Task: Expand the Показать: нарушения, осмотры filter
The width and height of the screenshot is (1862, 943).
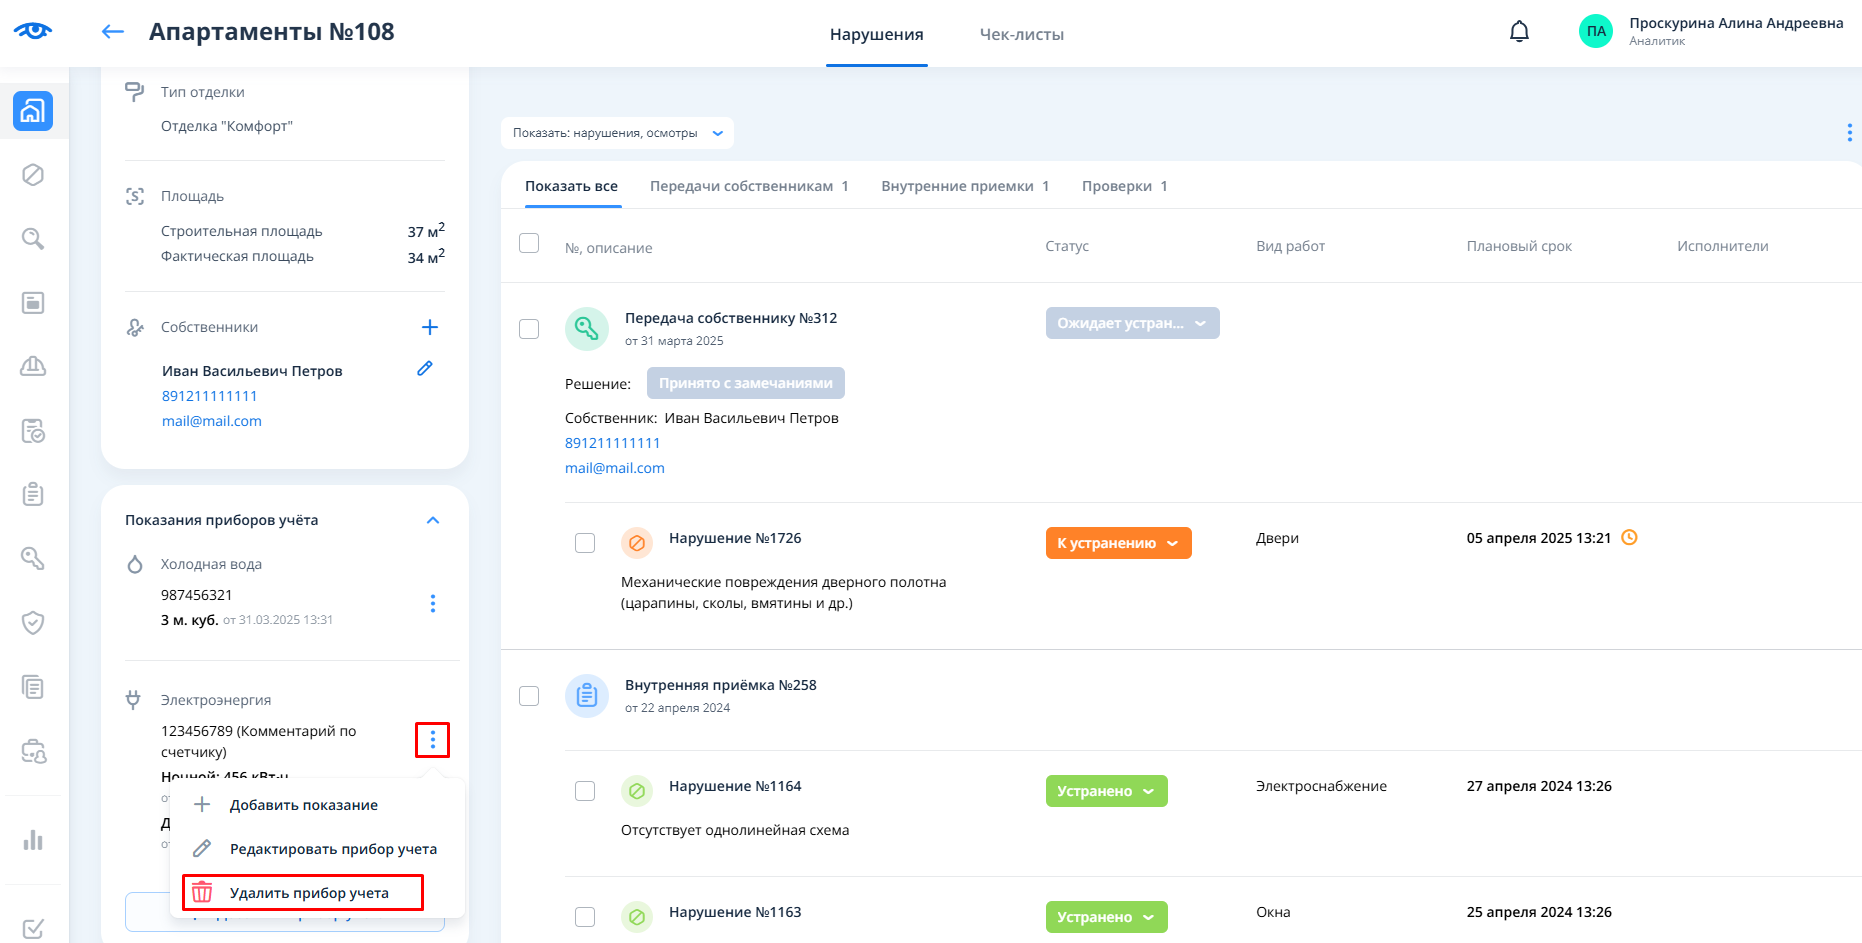Action: pyautogui.click(x=617, y=133)
